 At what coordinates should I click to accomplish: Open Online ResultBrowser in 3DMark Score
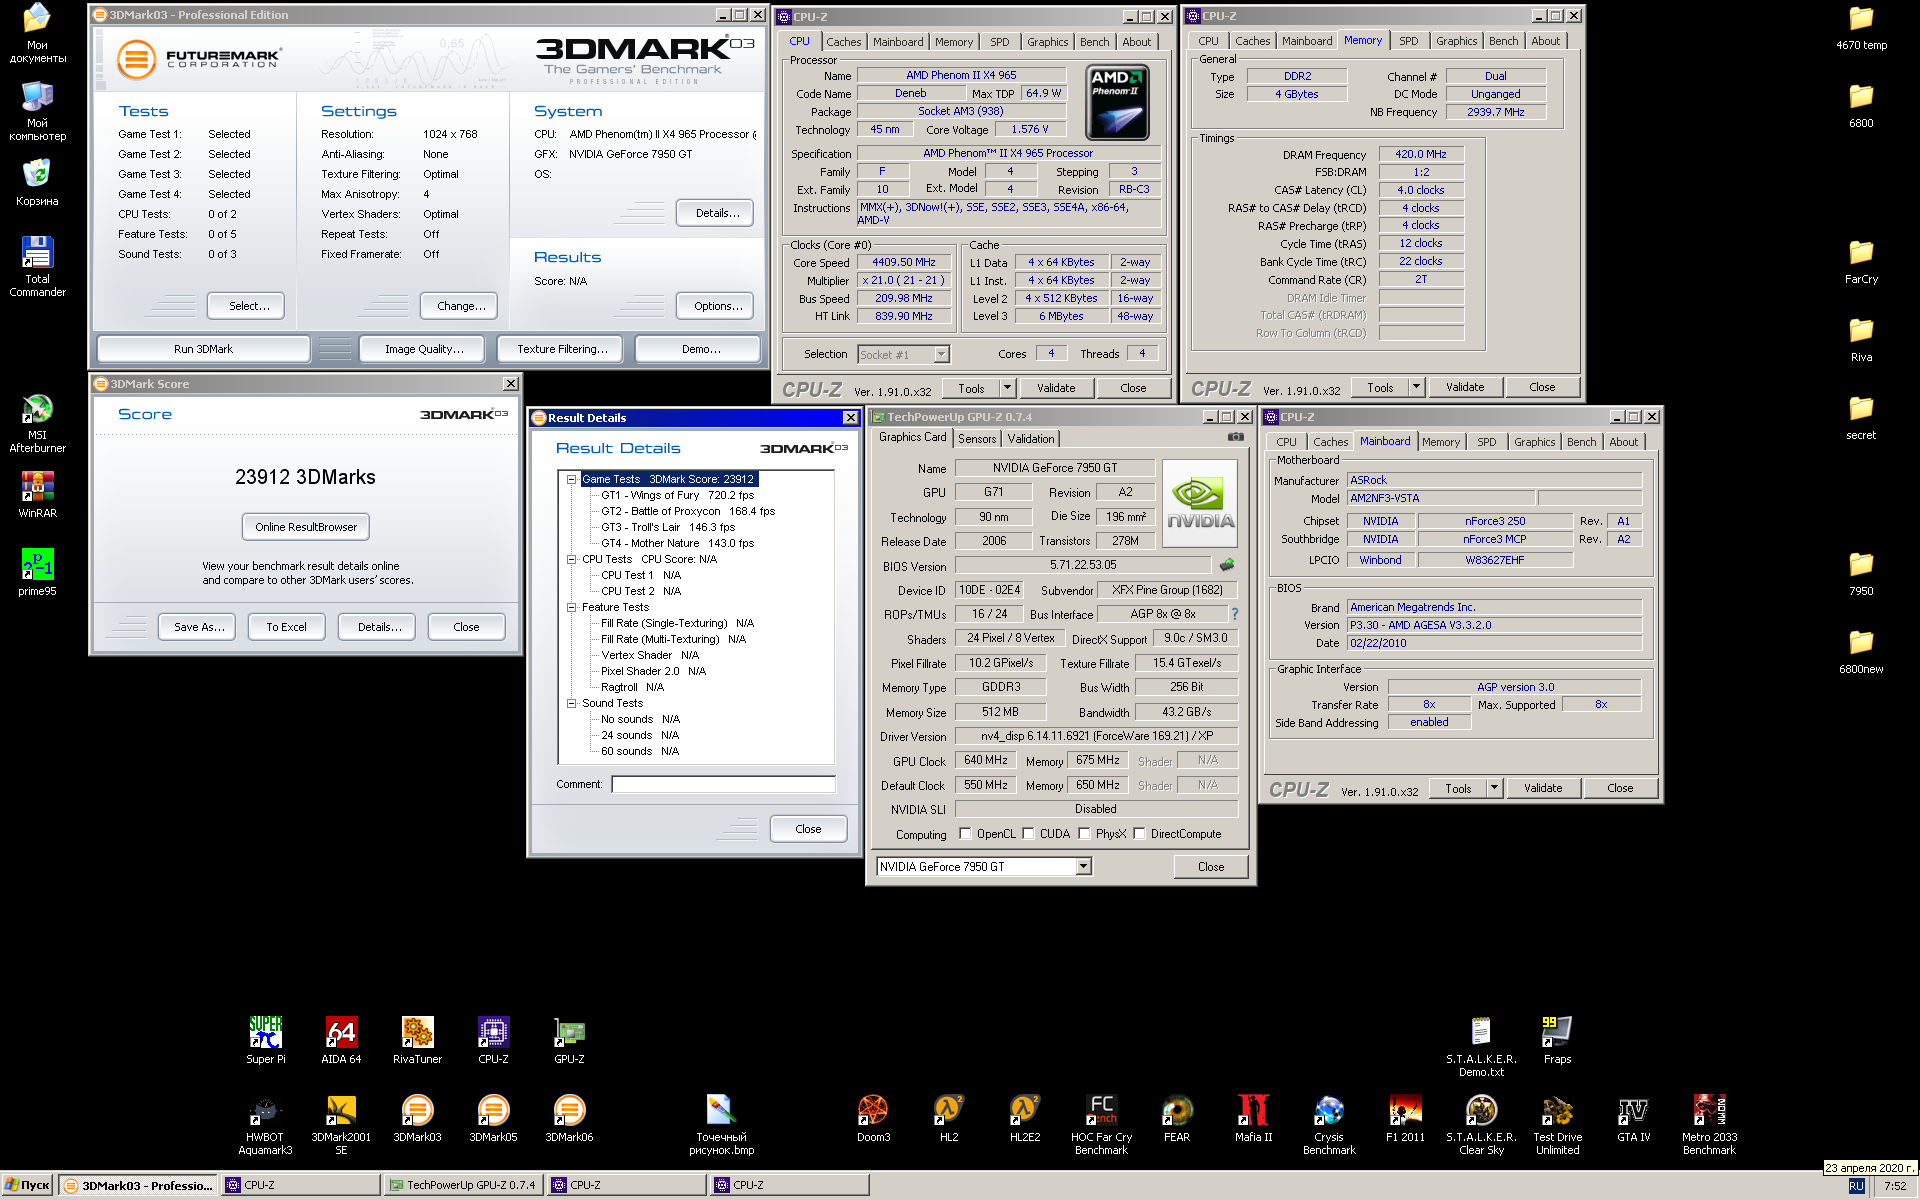click(x=306, y=527)
